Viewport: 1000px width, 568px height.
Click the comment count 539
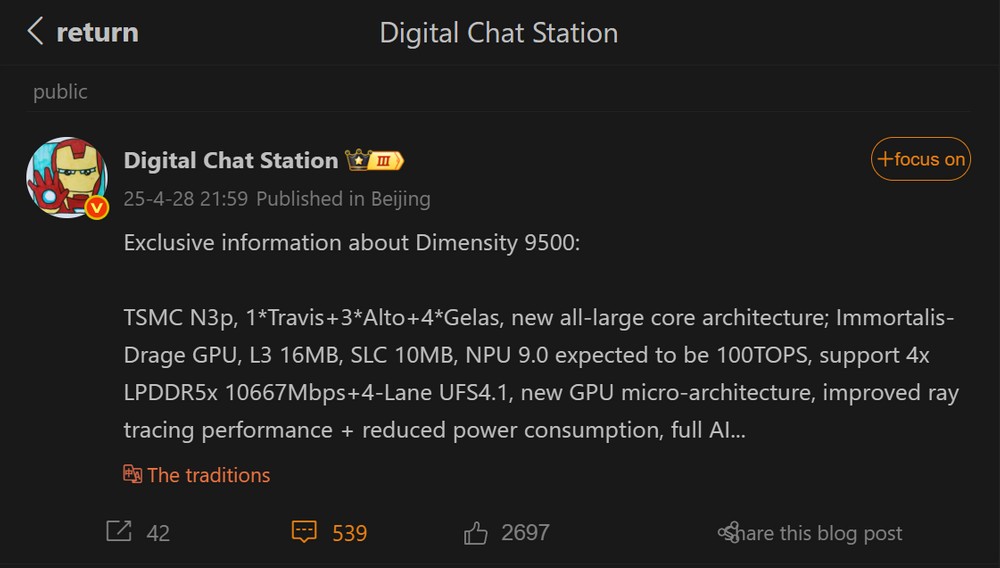click(349, 533)
